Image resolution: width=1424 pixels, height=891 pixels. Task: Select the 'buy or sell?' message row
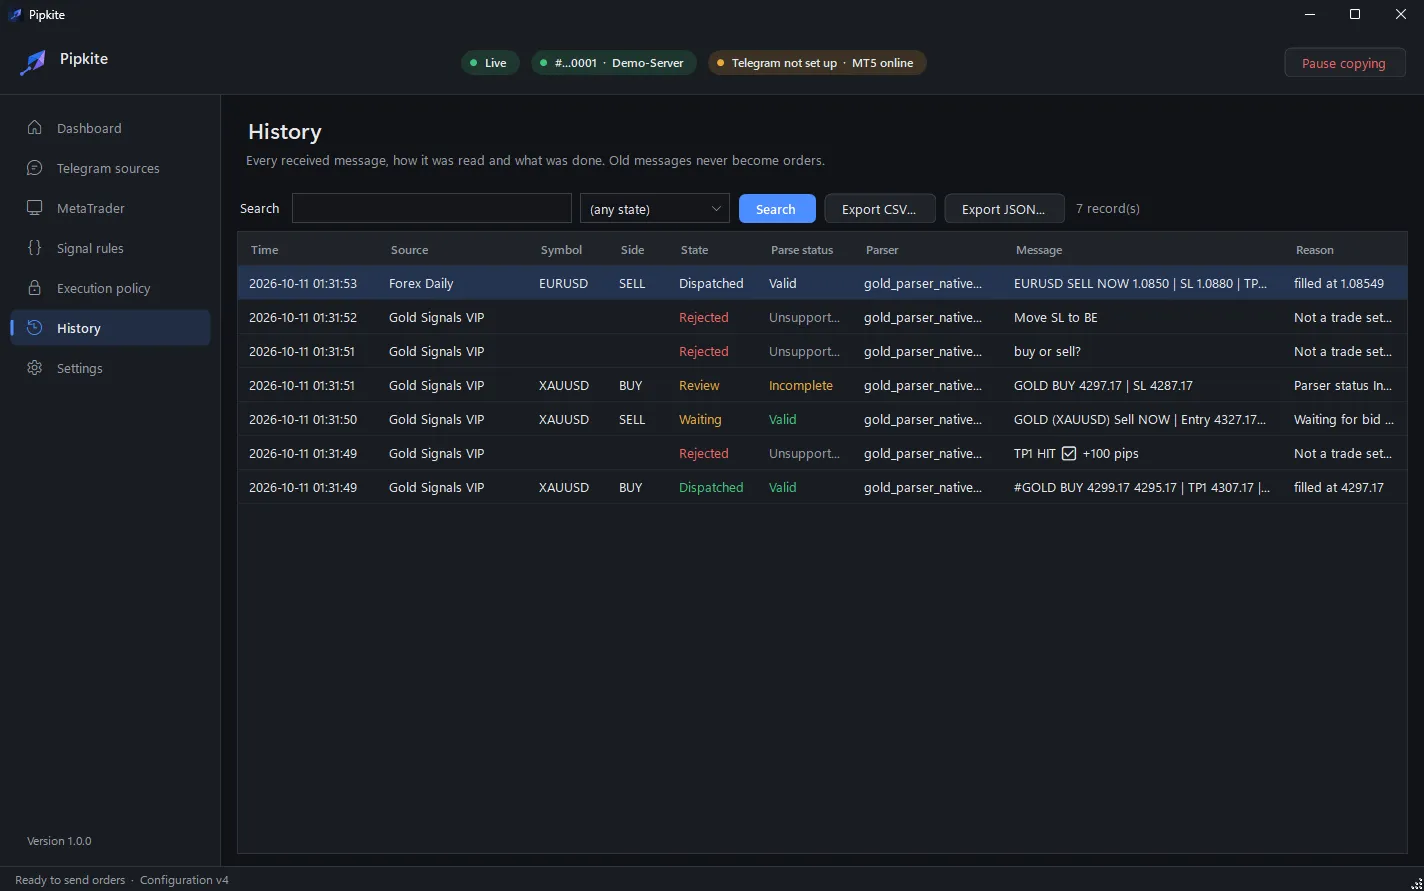(822, 351)
